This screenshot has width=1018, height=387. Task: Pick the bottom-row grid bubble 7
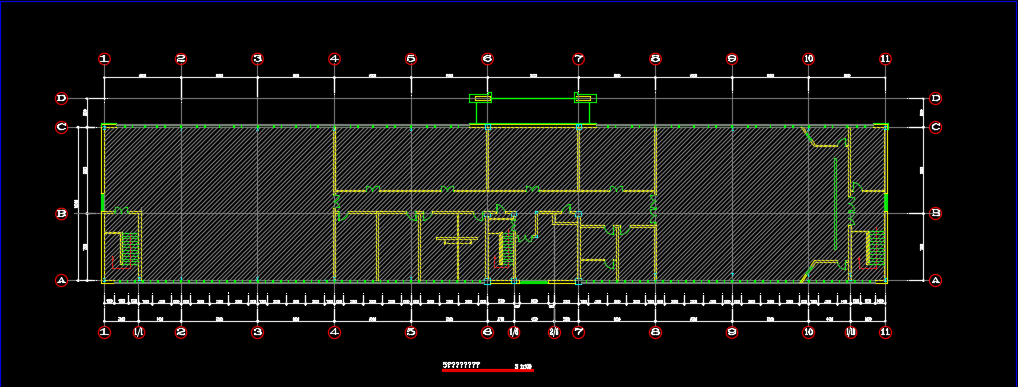(578, 332)
